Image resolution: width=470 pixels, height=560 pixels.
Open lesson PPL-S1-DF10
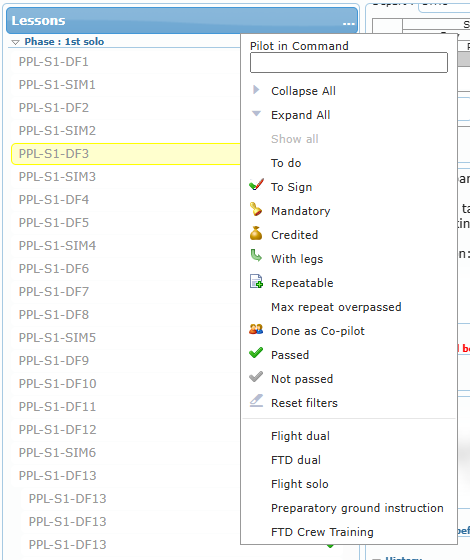coord(58,384)
